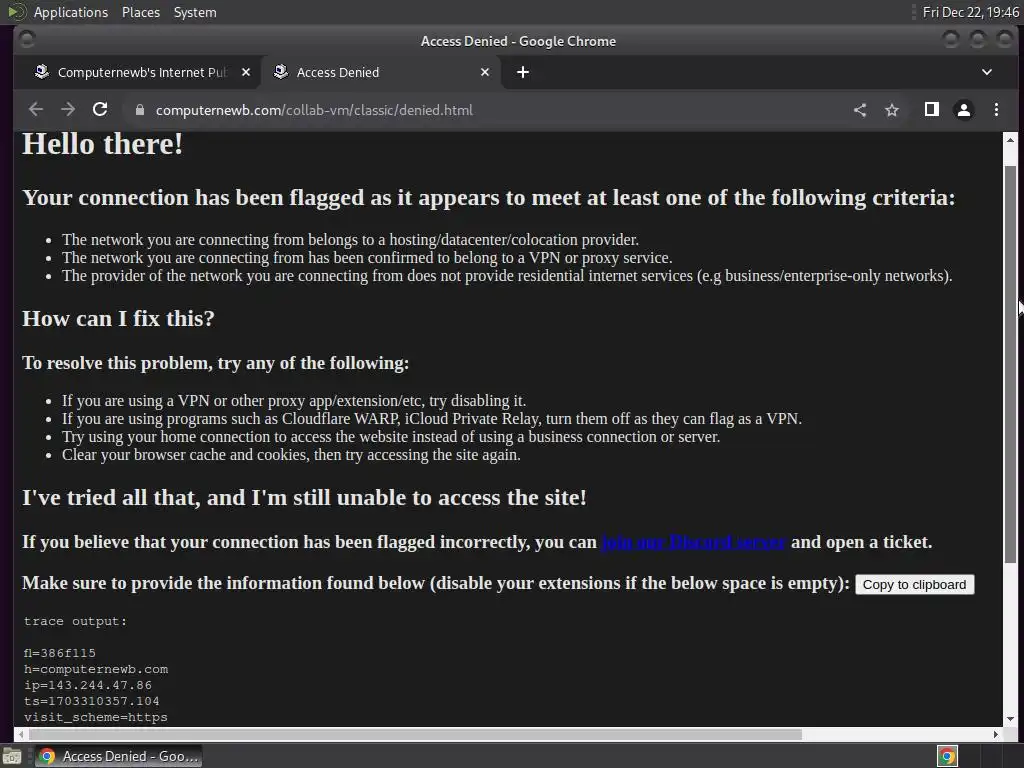Open the Applications menu

71,12
